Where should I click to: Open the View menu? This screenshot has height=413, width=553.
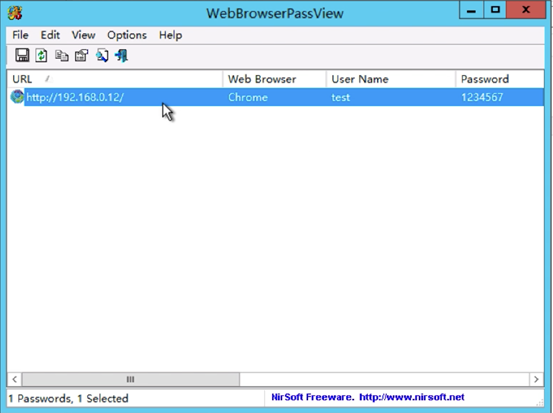point(83,35)
